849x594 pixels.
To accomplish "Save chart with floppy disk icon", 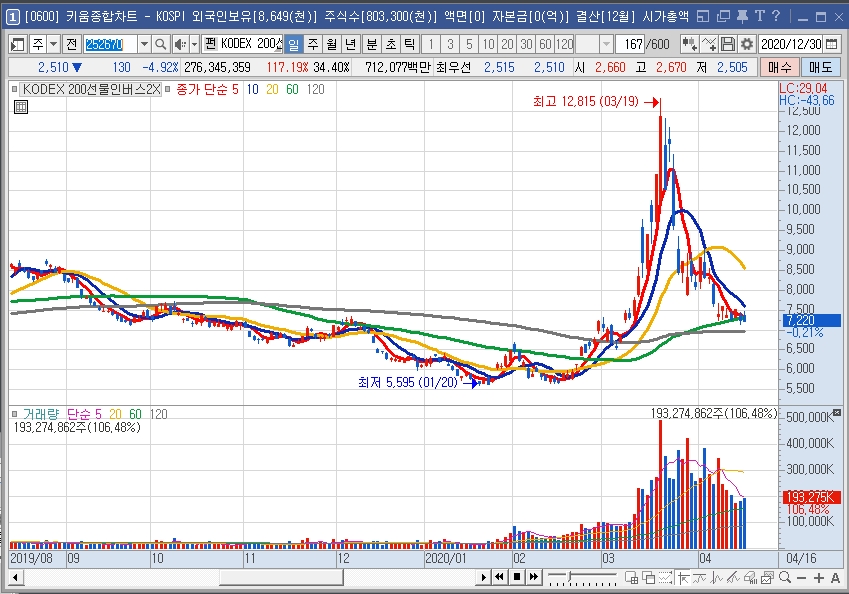I will coord(728,44).
